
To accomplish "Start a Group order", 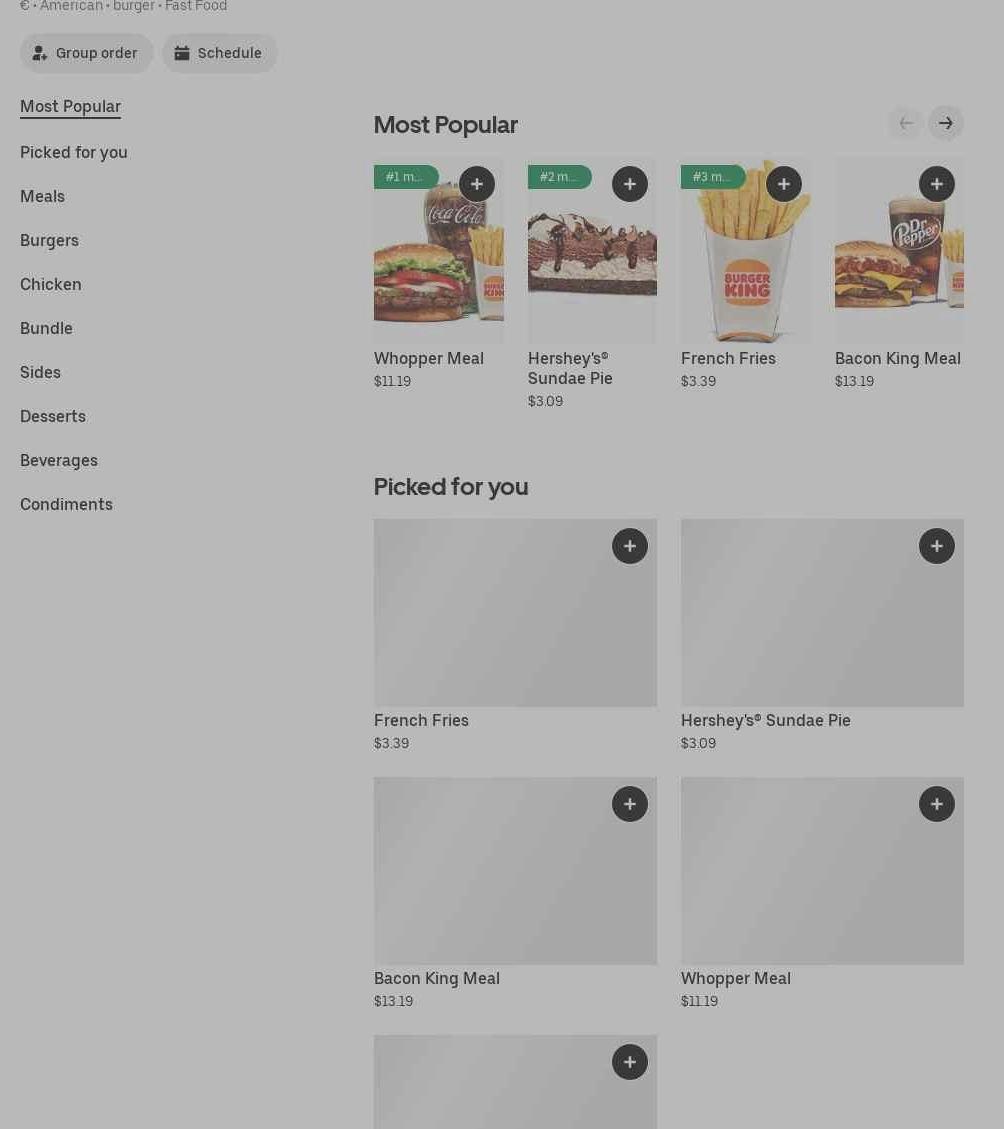I will click(86, 53).
